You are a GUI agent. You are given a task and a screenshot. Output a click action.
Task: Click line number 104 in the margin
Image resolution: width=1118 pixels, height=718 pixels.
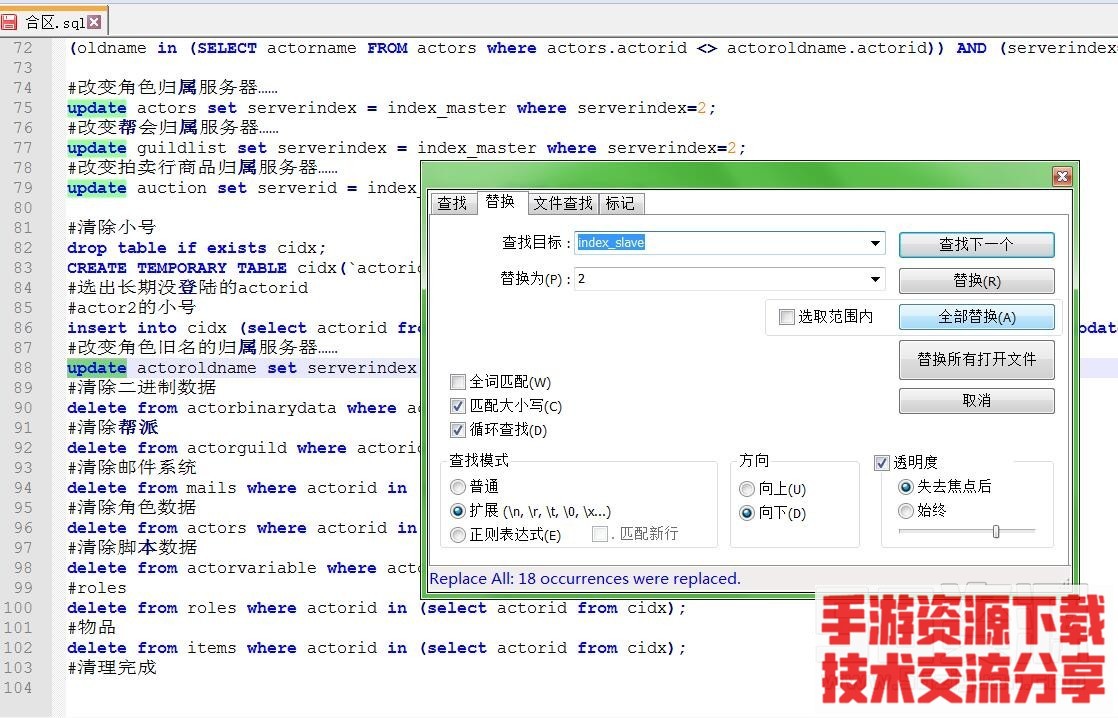point(18,688)
